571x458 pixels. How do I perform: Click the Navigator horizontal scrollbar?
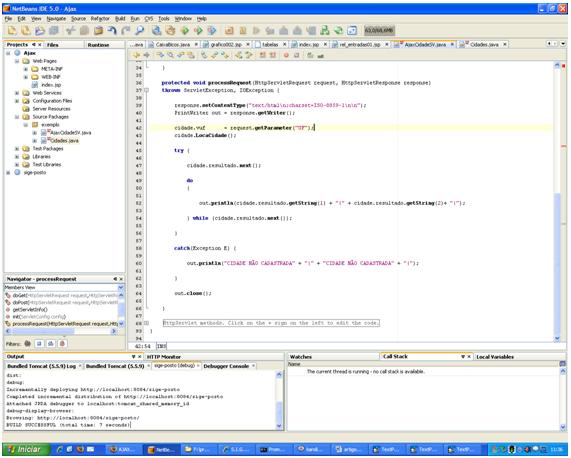pos(61,331)
